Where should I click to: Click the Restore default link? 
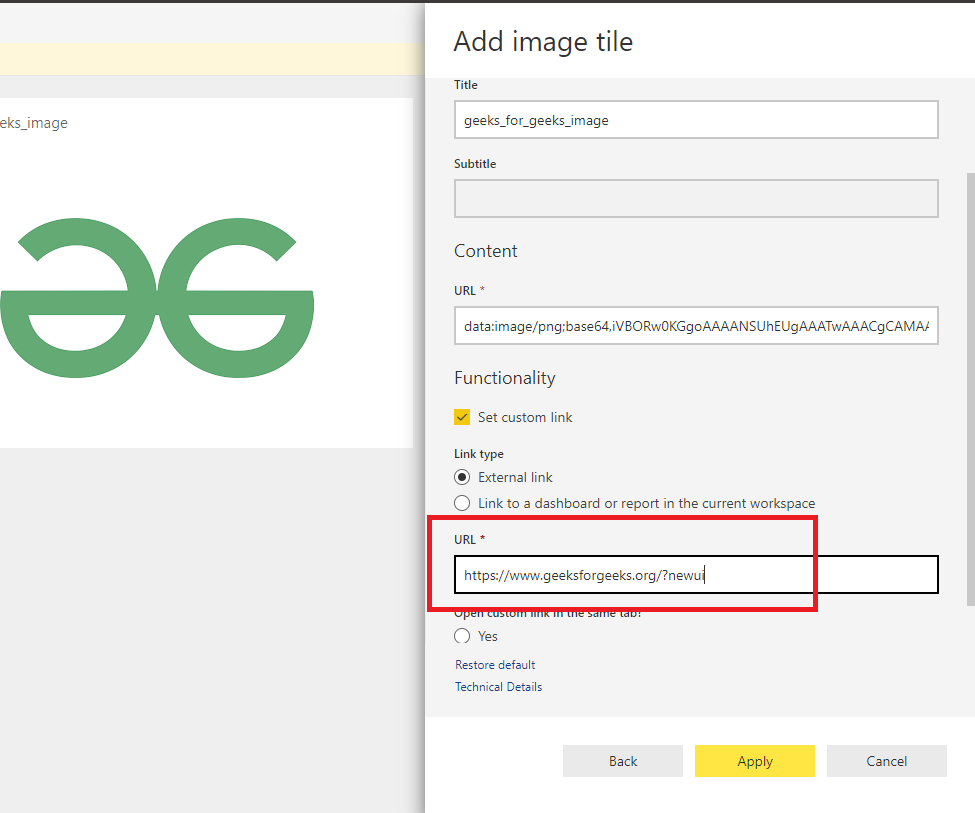pyautogui.click(x=495, y=664)
